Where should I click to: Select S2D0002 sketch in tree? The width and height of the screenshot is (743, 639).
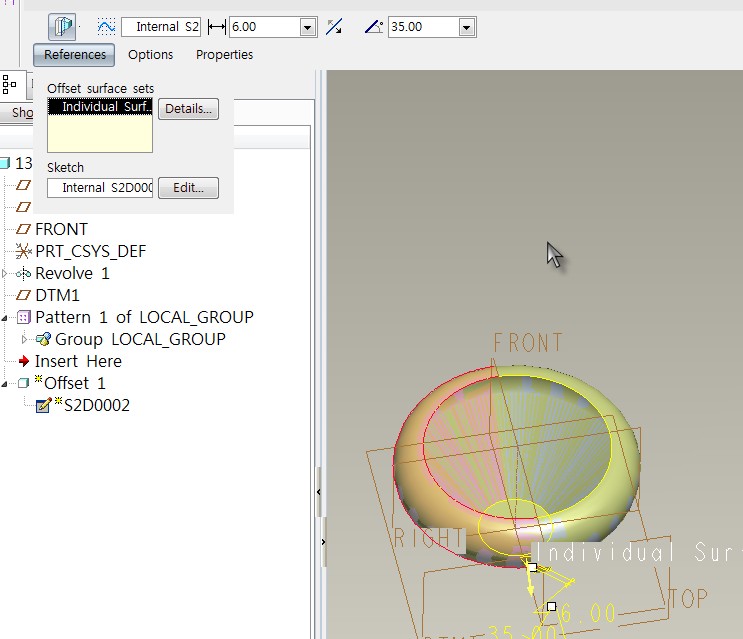(x=97, y=405)
